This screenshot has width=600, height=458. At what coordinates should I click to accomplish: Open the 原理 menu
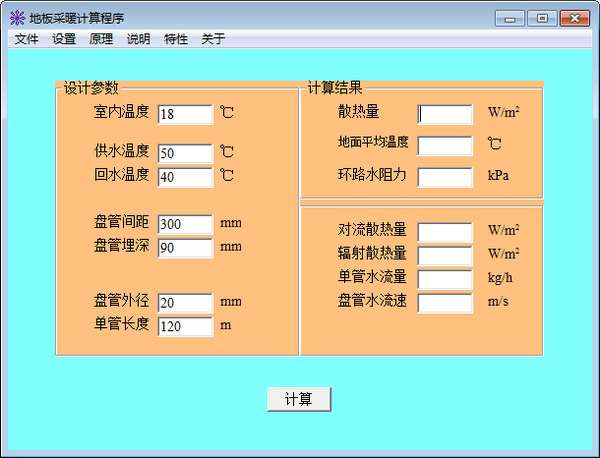click(x=101, y=39)
